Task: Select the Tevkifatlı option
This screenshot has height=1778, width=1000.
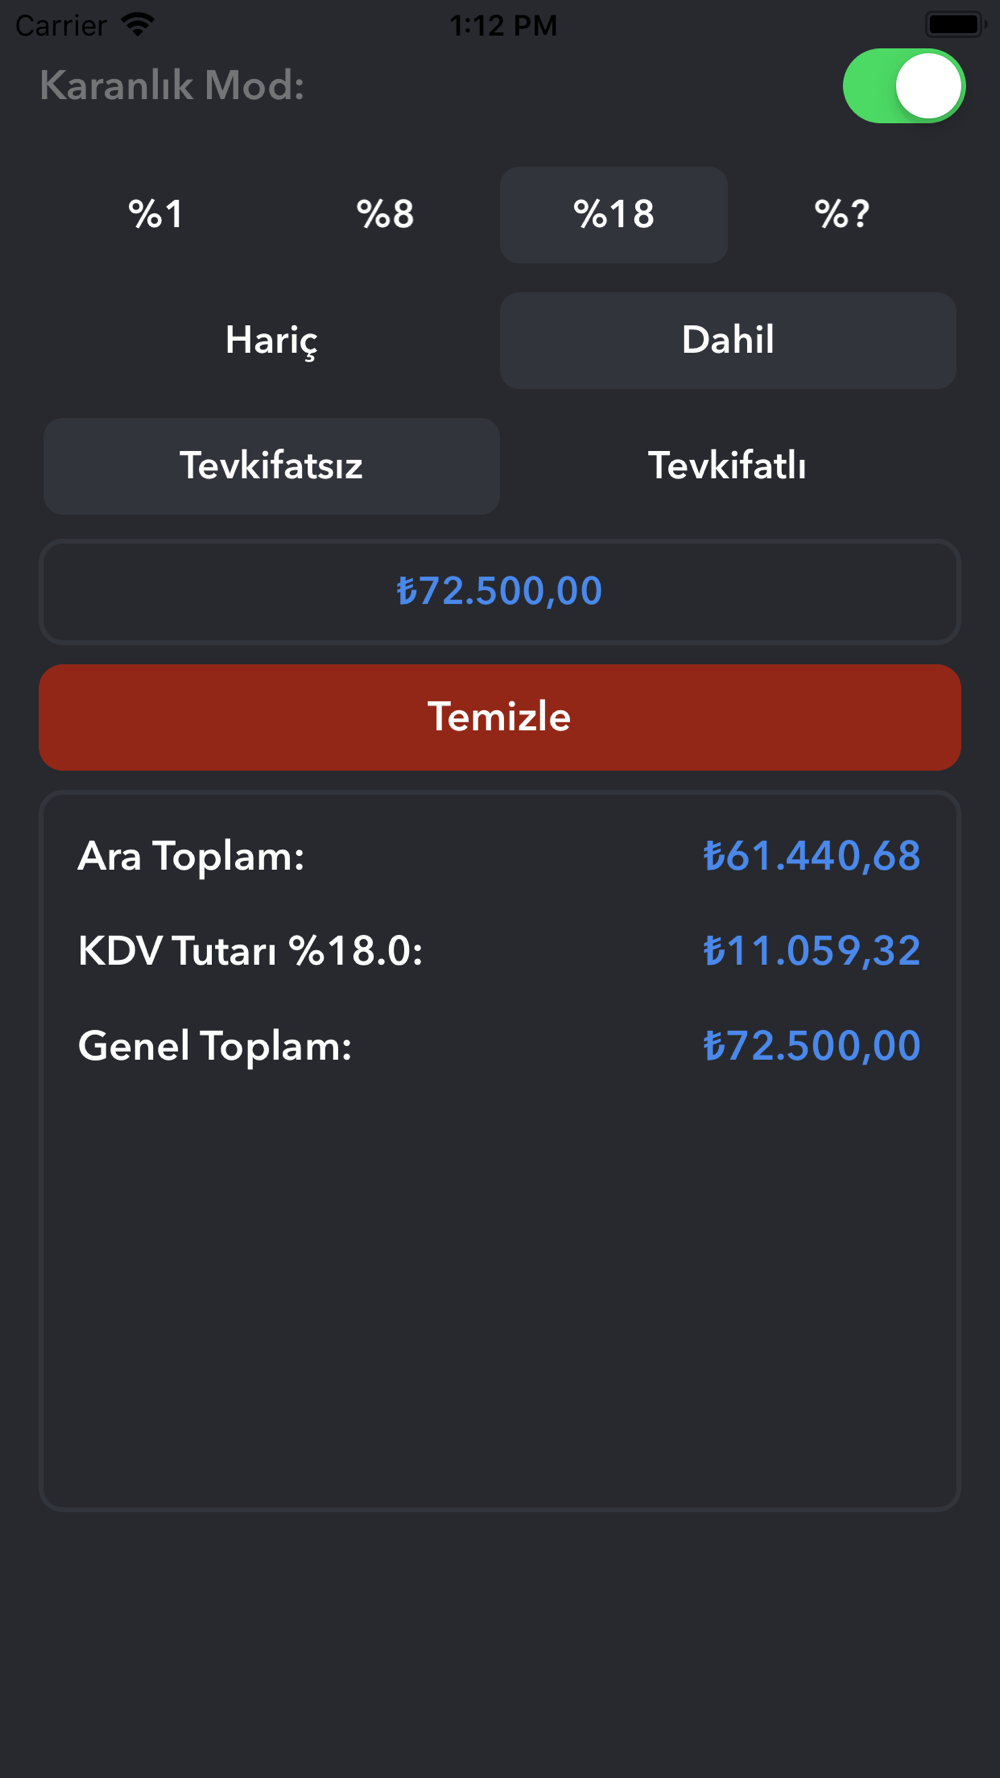Action: [x=728, y=466]
